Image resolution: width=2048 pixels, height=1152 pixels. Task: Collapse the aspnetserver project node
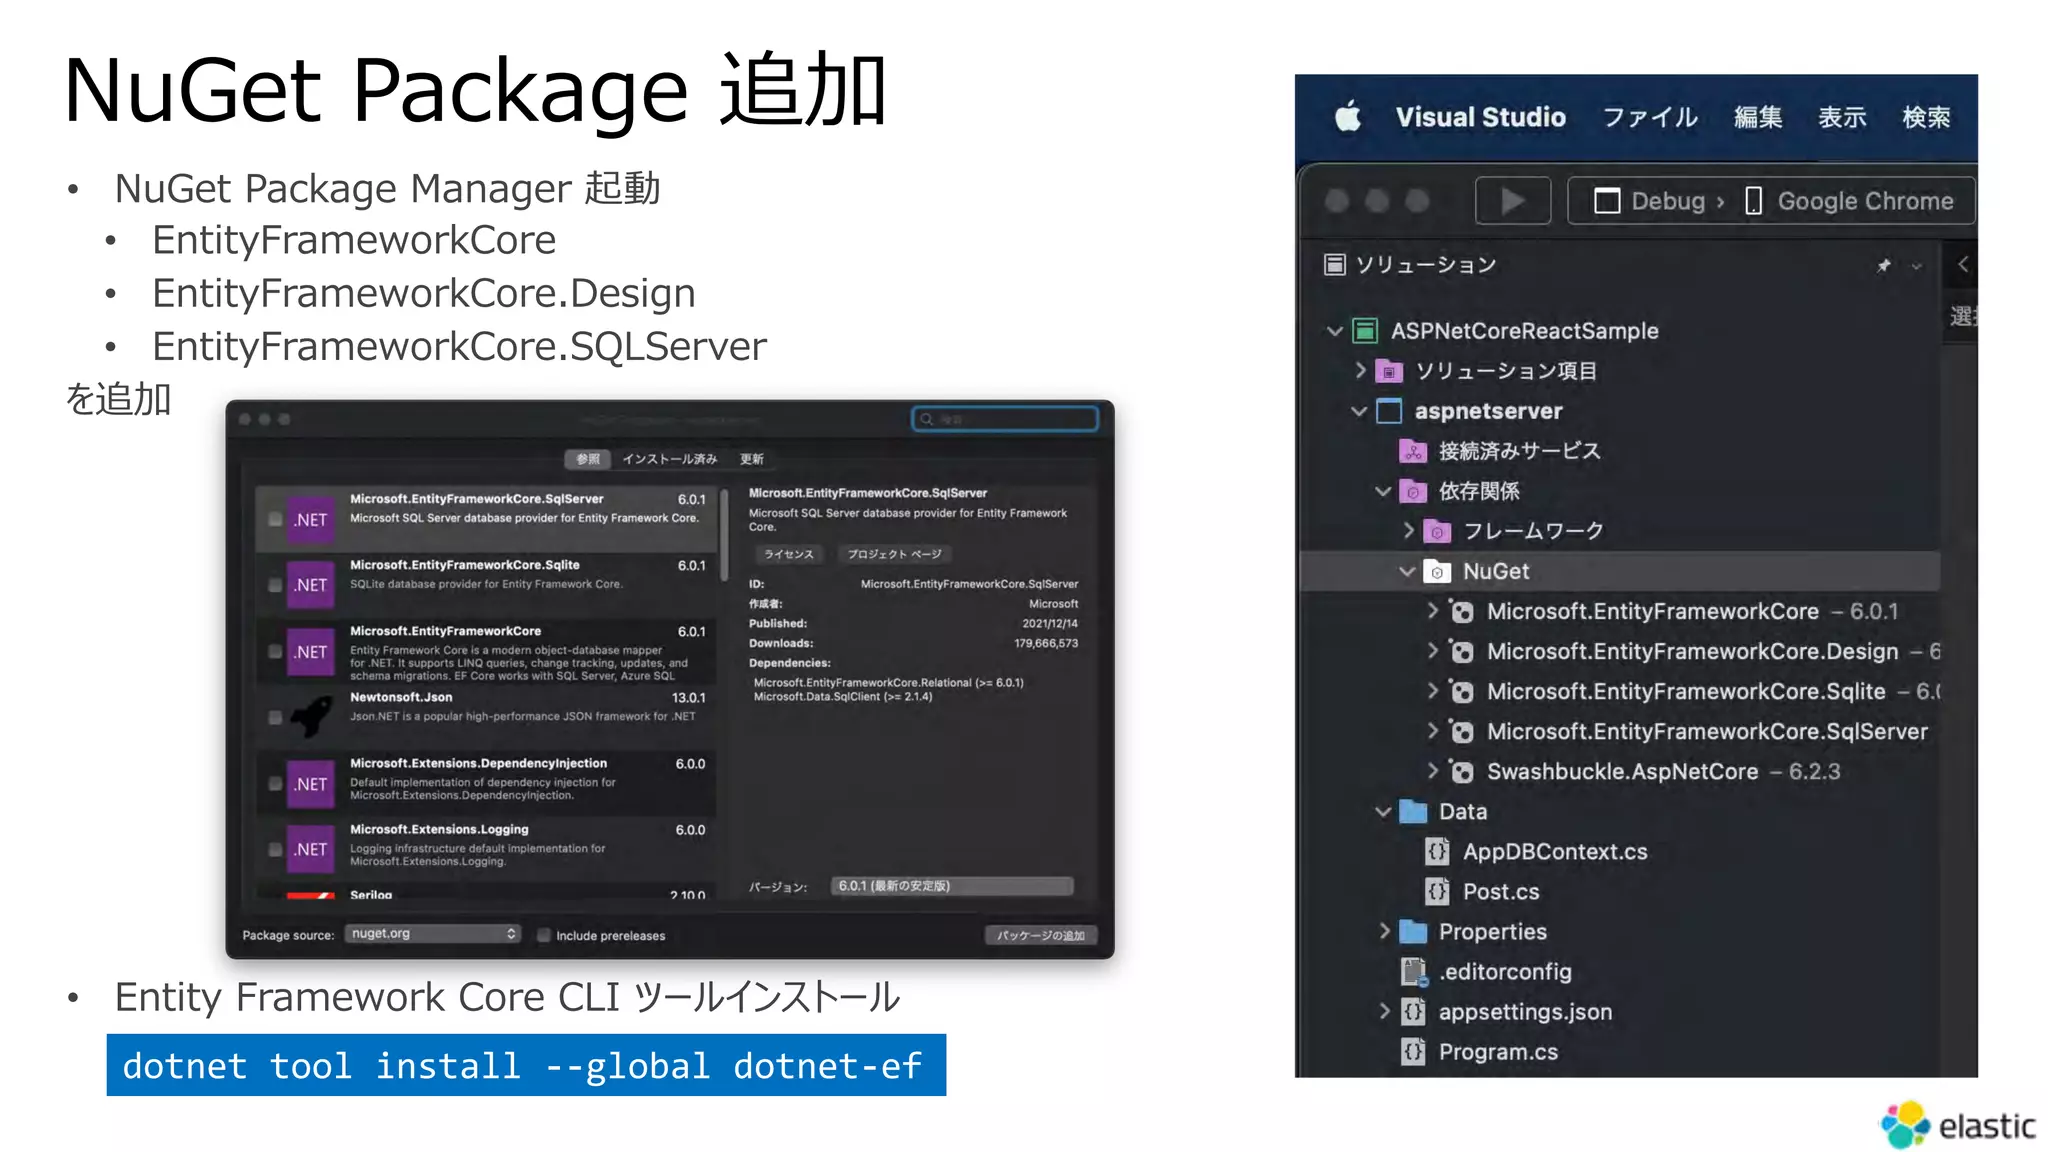[x=1358, y=411]
